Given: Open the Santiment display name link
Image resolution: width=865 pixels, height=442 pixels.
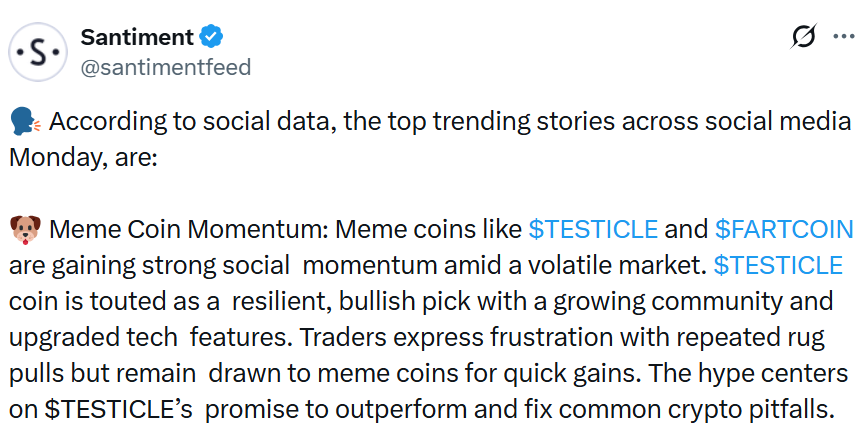Looking at the screenshot, I should 137,38.
